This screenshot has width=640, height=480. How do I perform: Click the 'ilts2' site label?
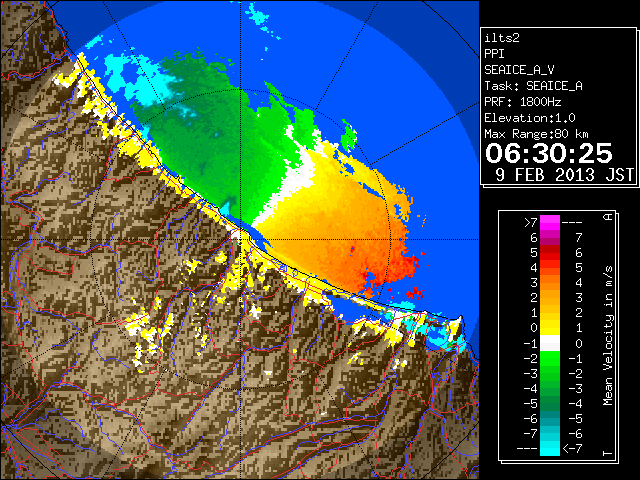502,38
